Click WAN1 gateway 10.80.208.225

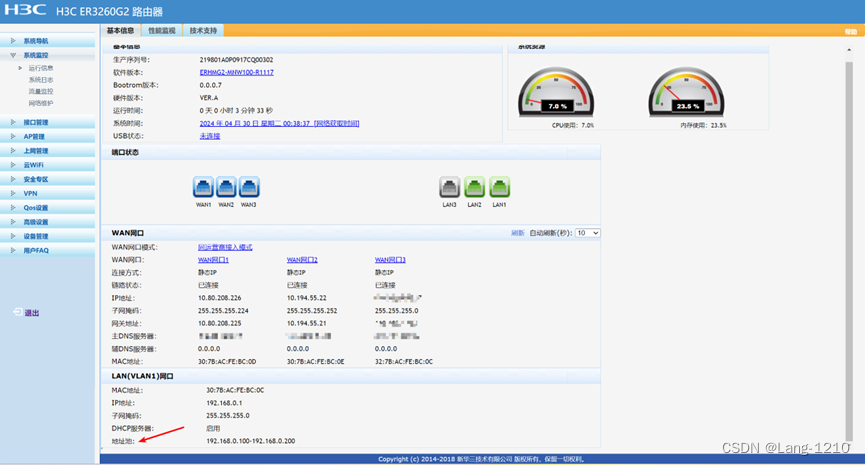[220, 323]
